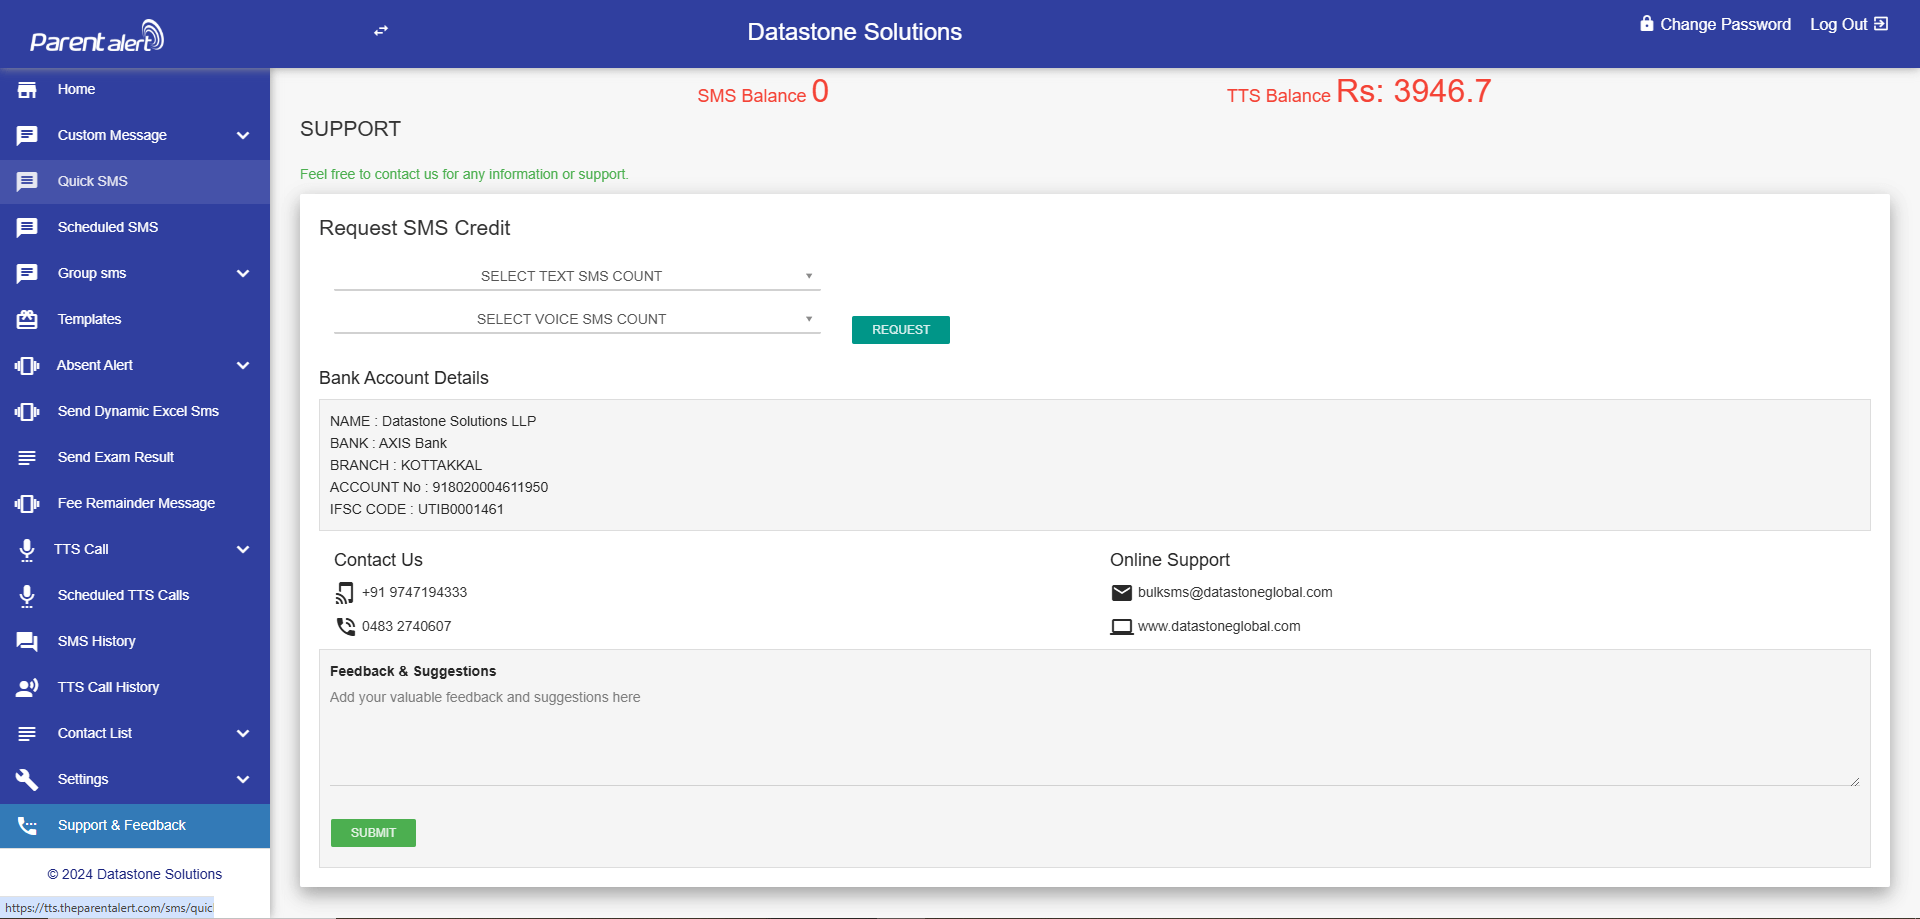Viewport: 1920px width, 919px height.
Task: Click the Scheduled SMS message icon
Action: click(27, 228)
